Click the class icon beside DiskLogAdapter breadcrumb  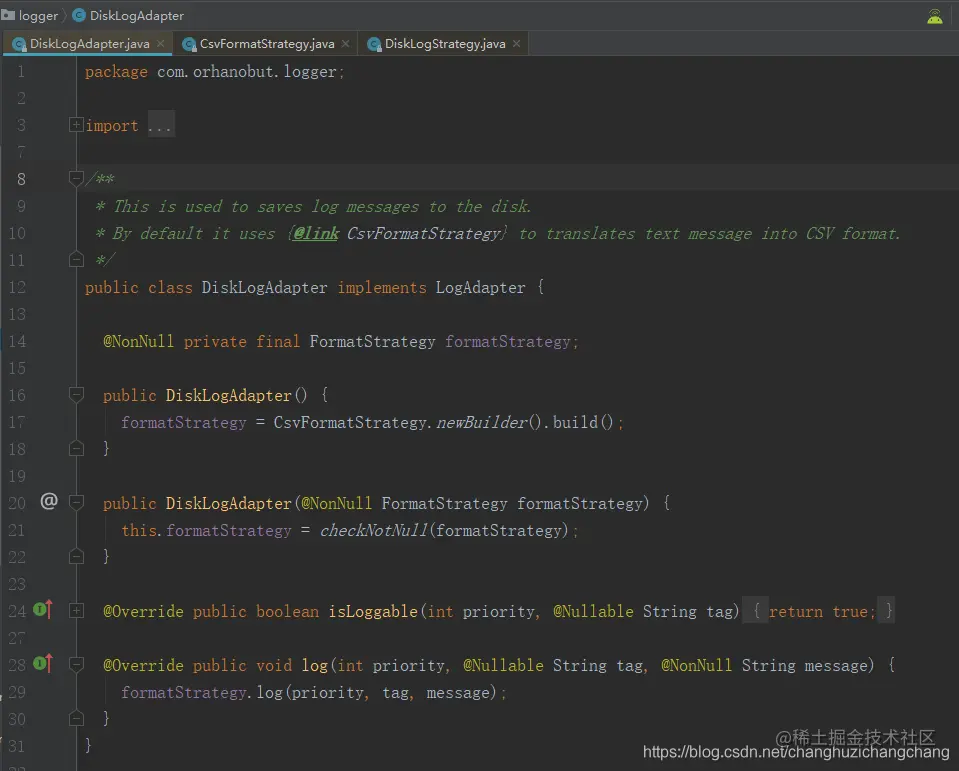[x=79, y=15]
